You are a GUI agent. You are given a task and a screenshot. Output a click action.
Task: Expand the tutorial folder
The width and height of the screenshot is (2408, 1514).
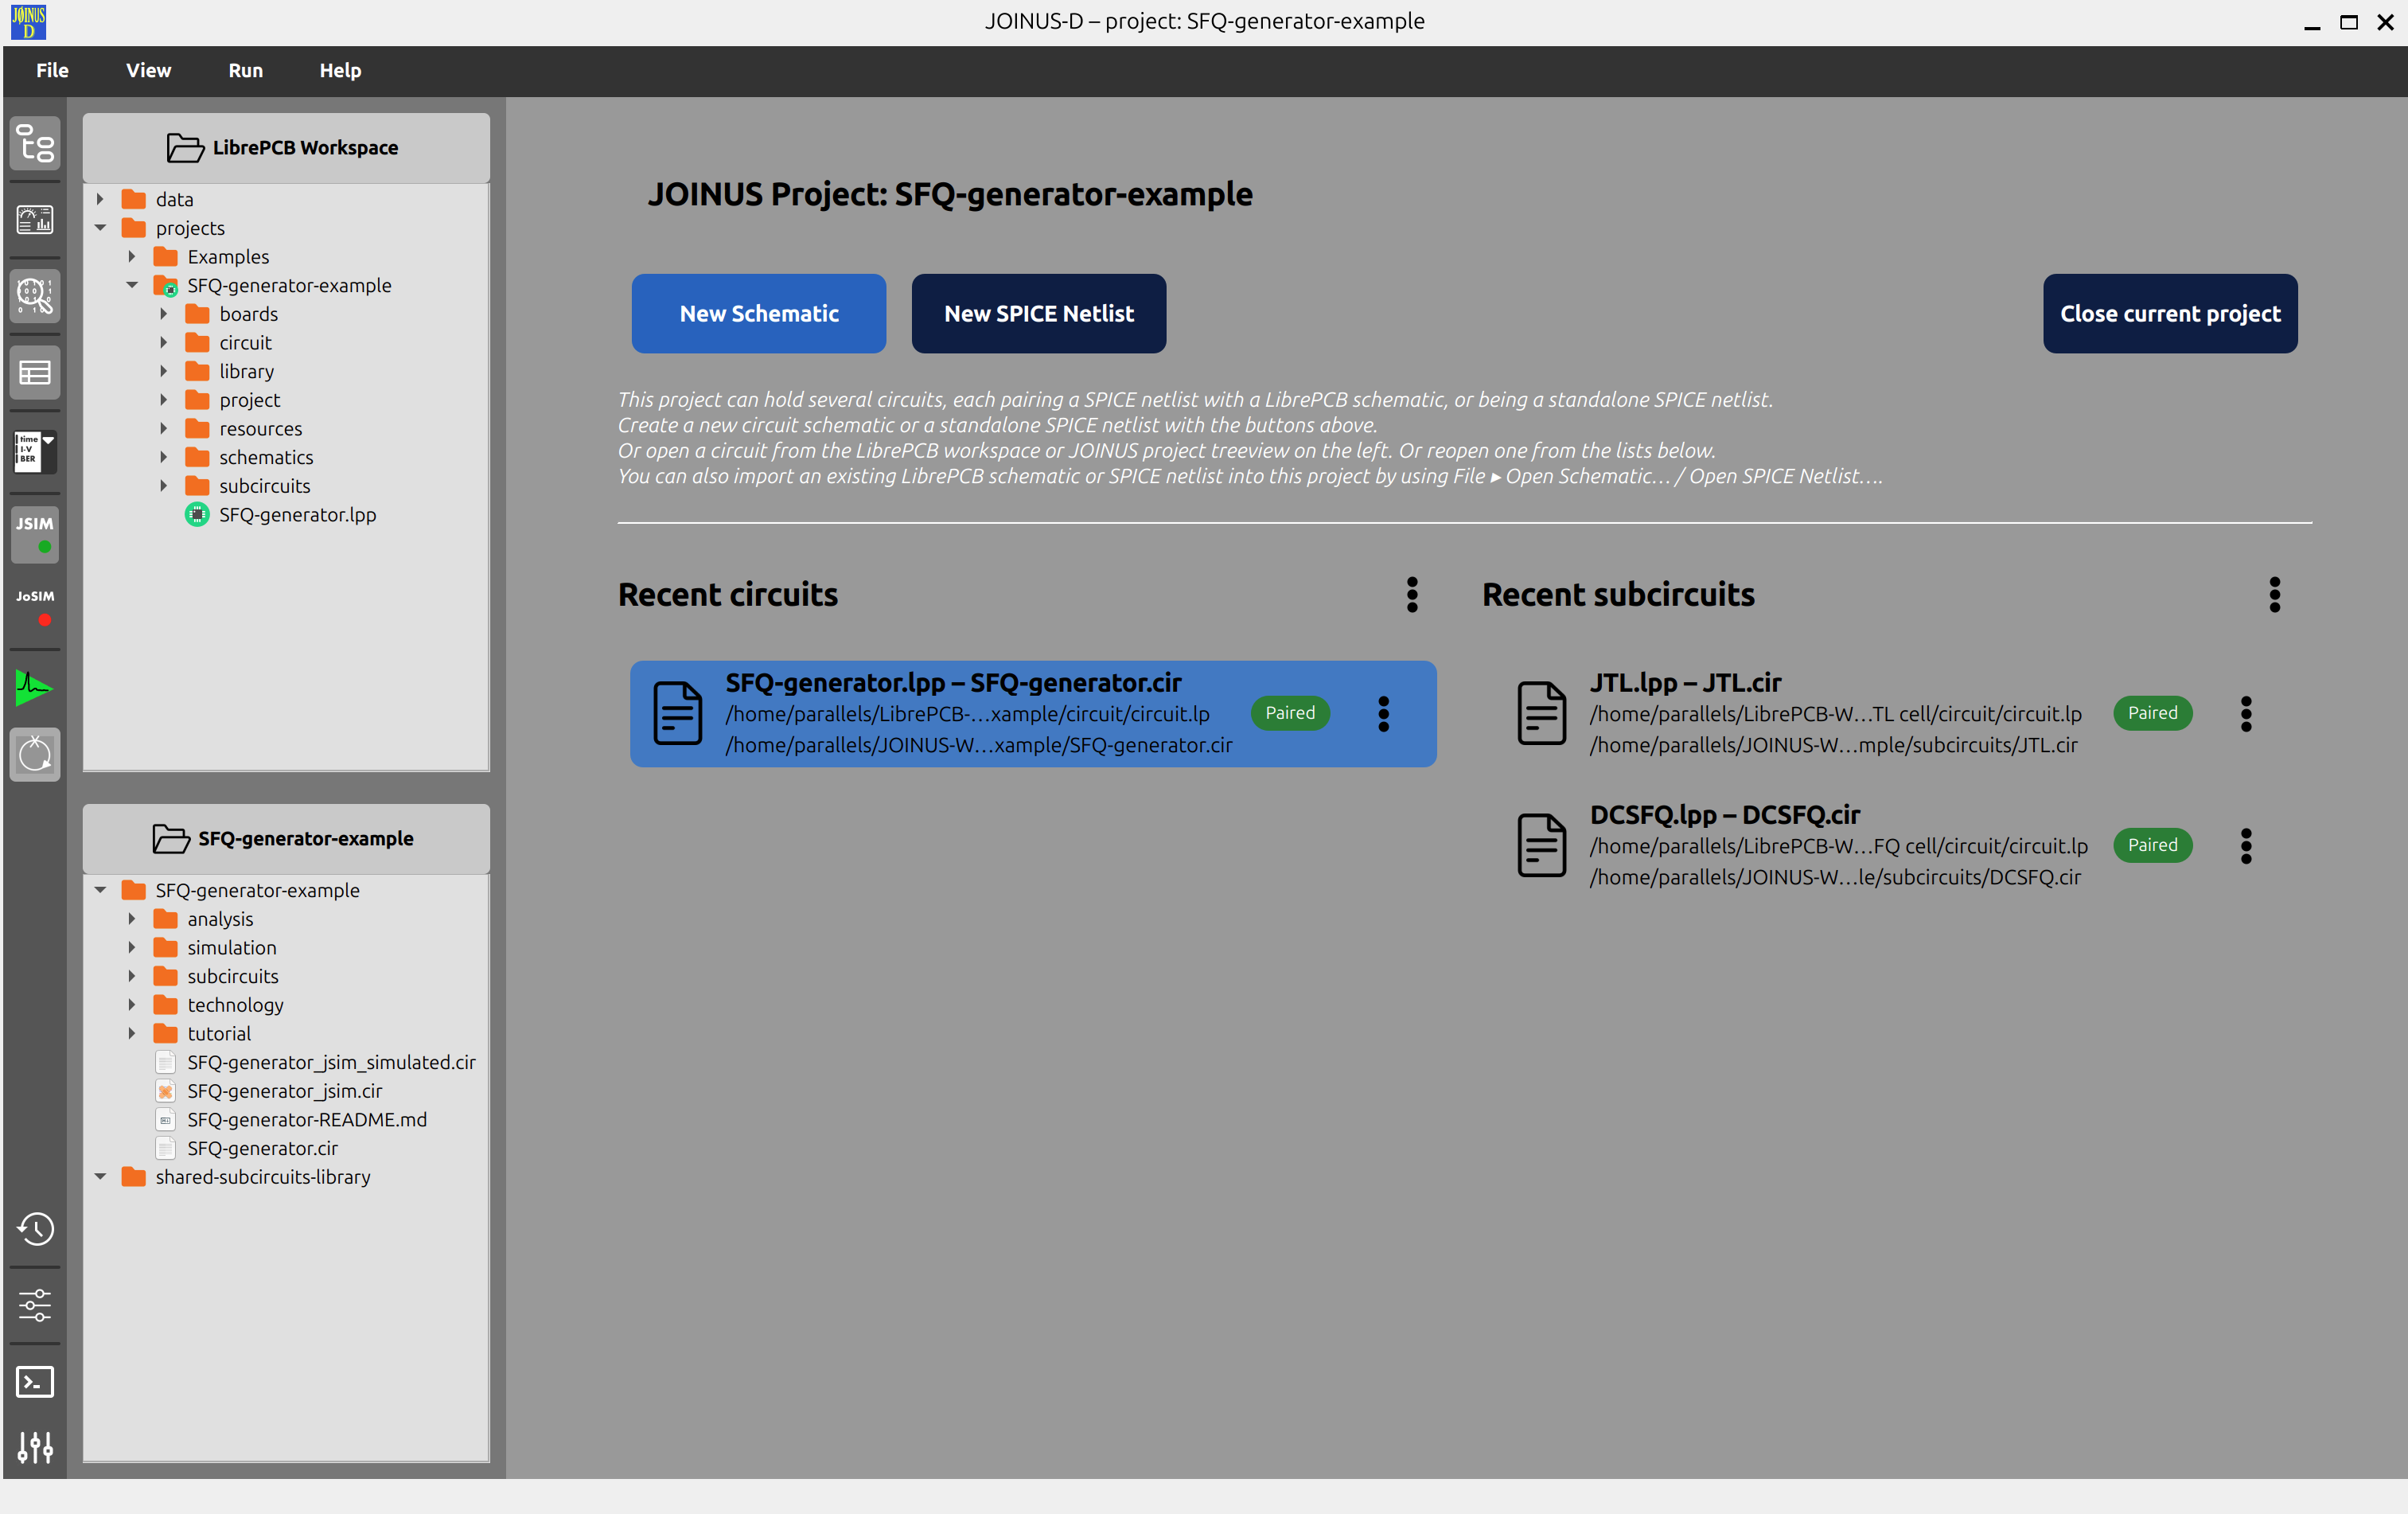[132, 1033]
